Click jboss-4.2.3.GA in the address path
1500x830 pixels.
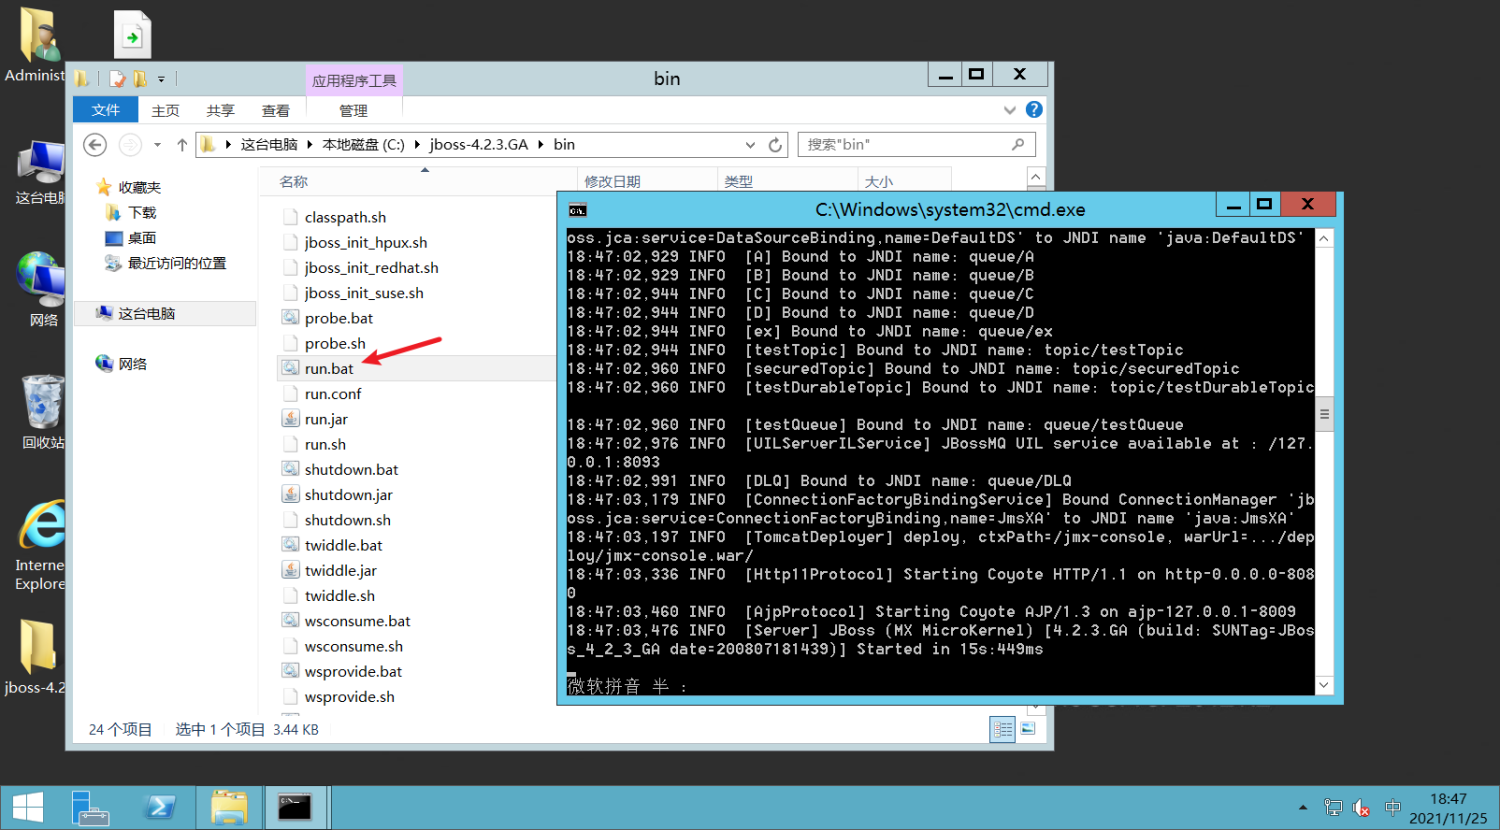pos(479,145)
